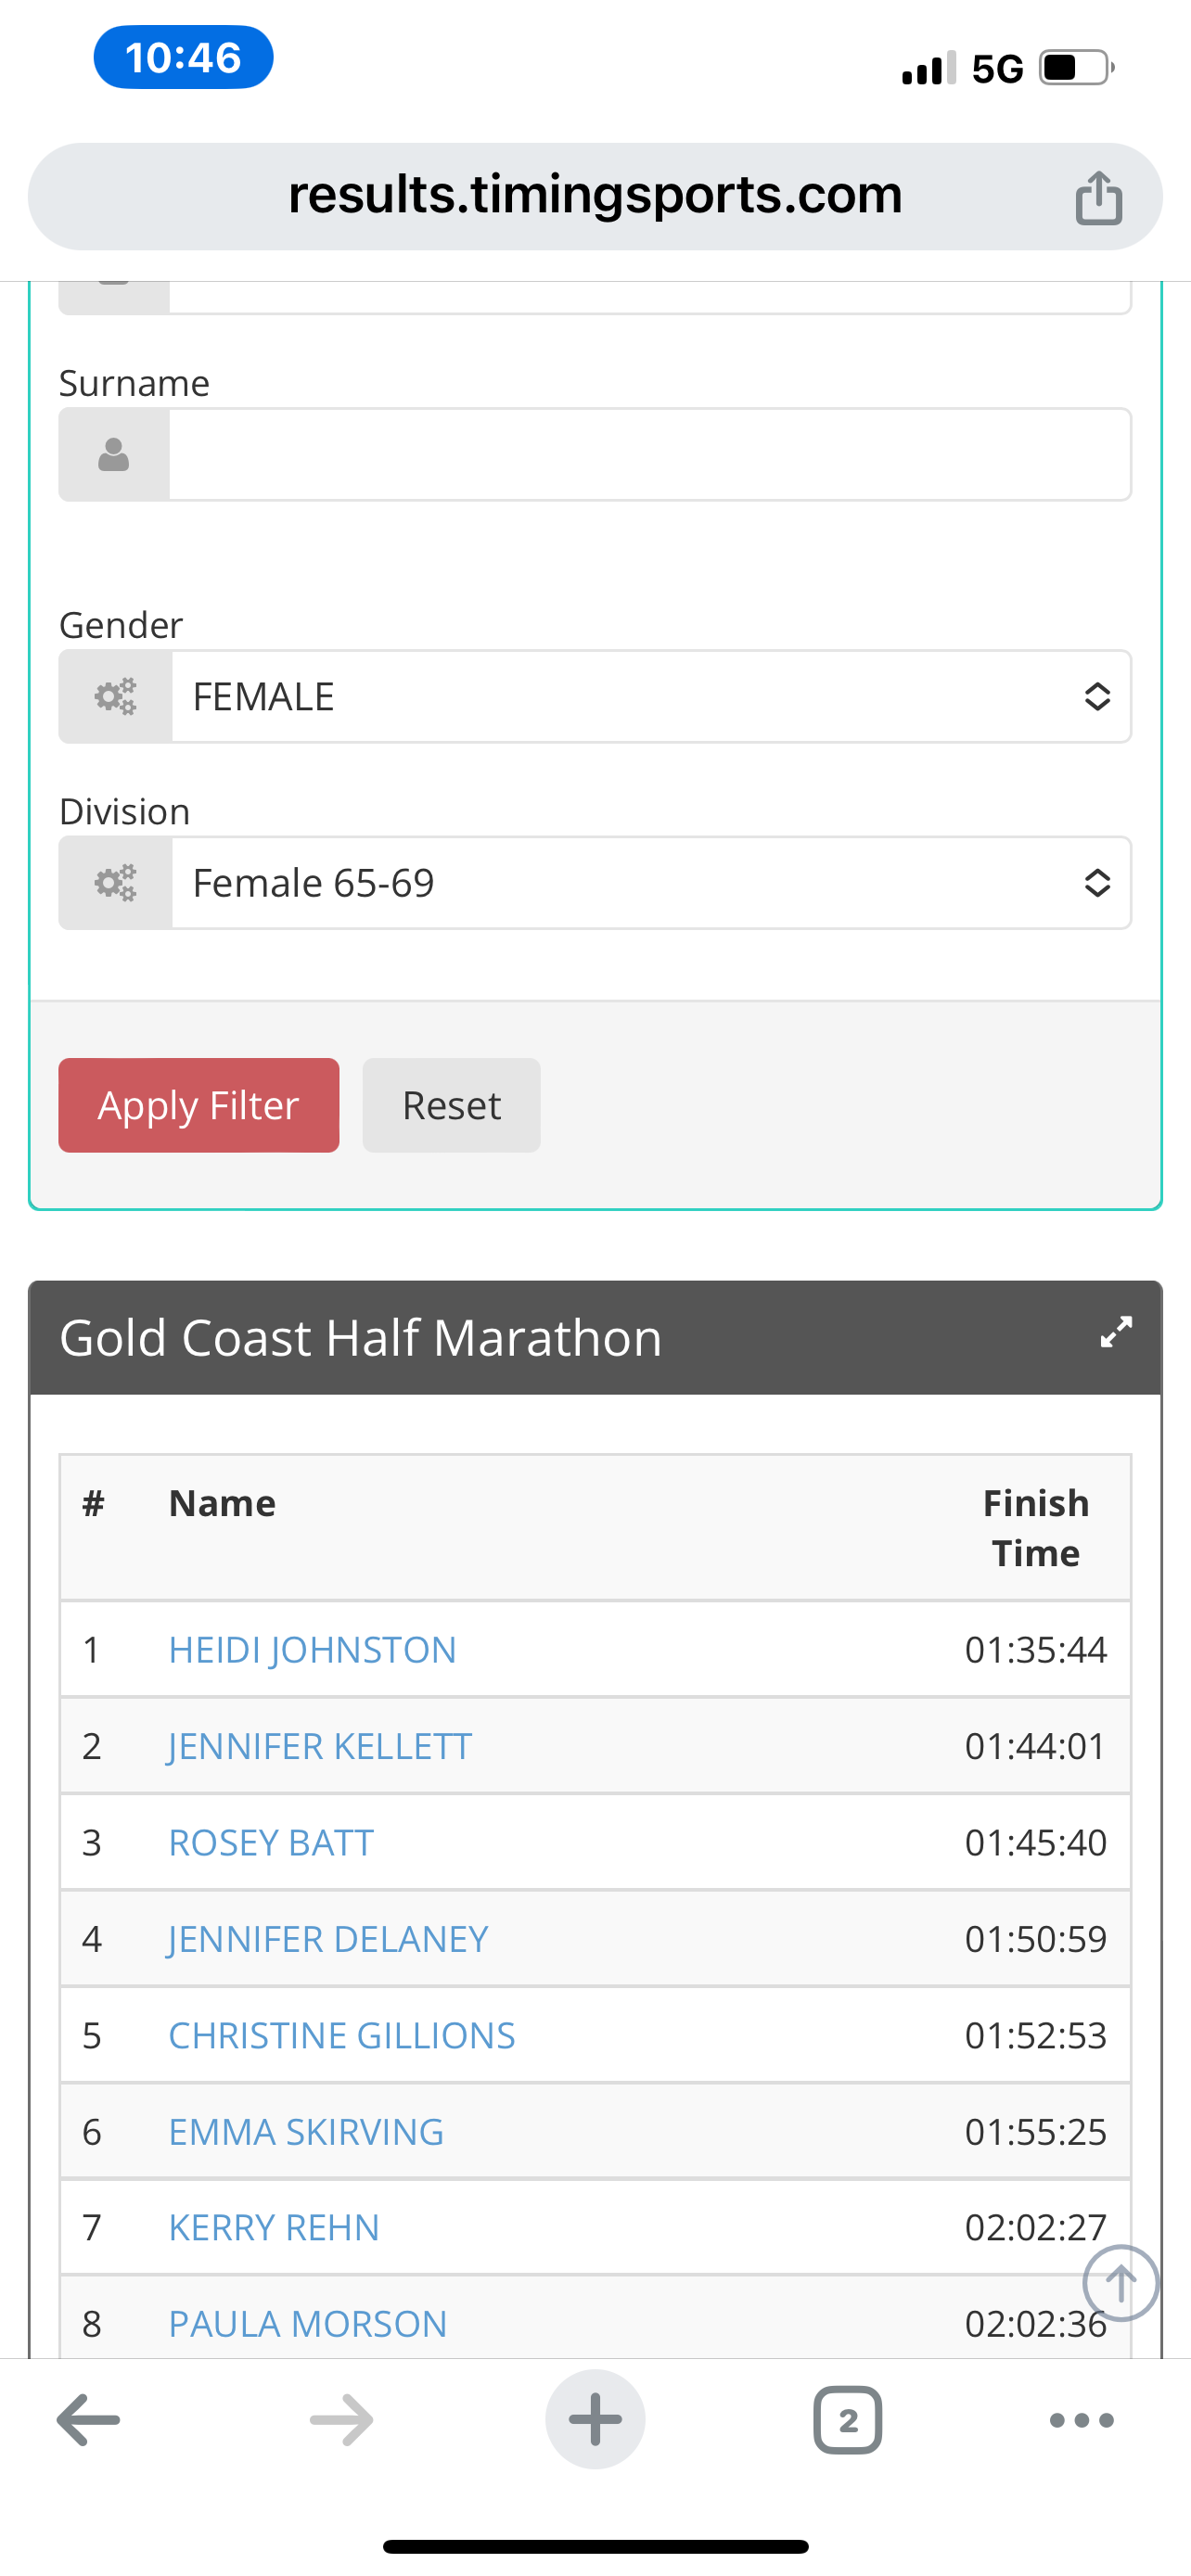1191x2576 pixels.
Task: Click the Reset button
Action: coord(451,1105)
